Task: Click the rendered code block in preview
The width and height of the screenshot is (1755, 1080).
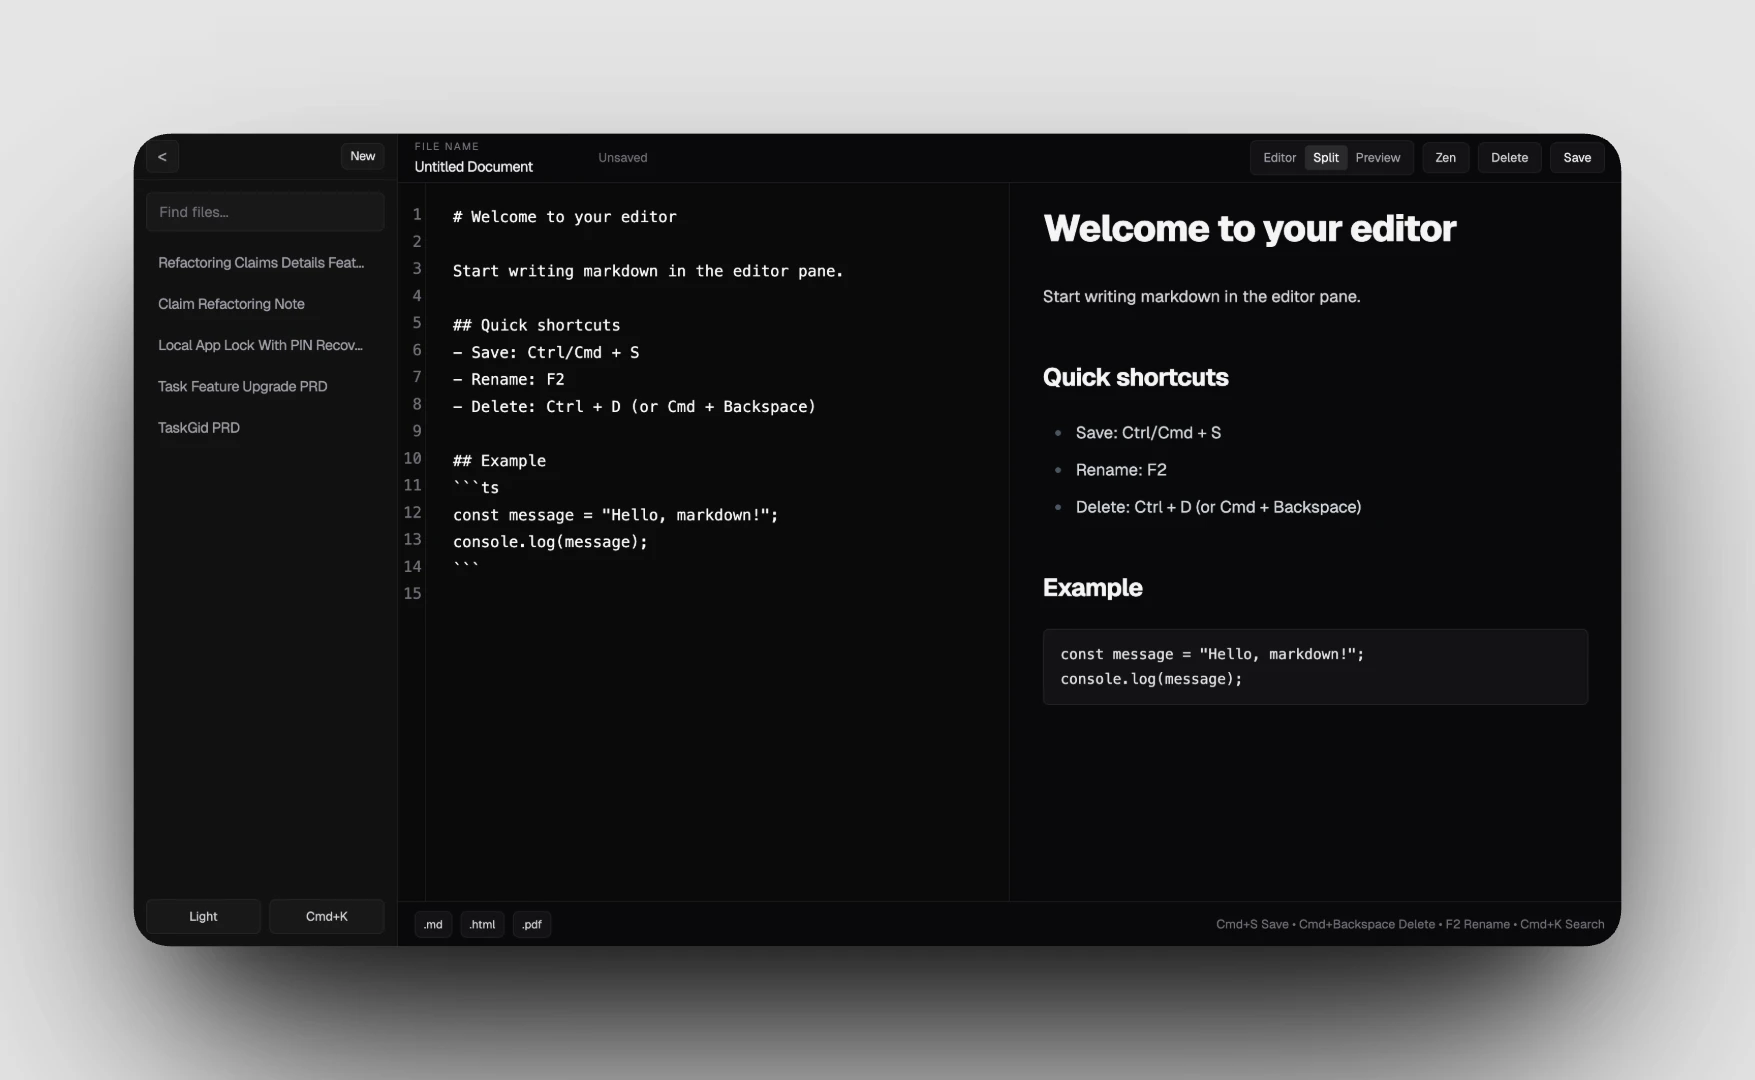Action: 1315,667
